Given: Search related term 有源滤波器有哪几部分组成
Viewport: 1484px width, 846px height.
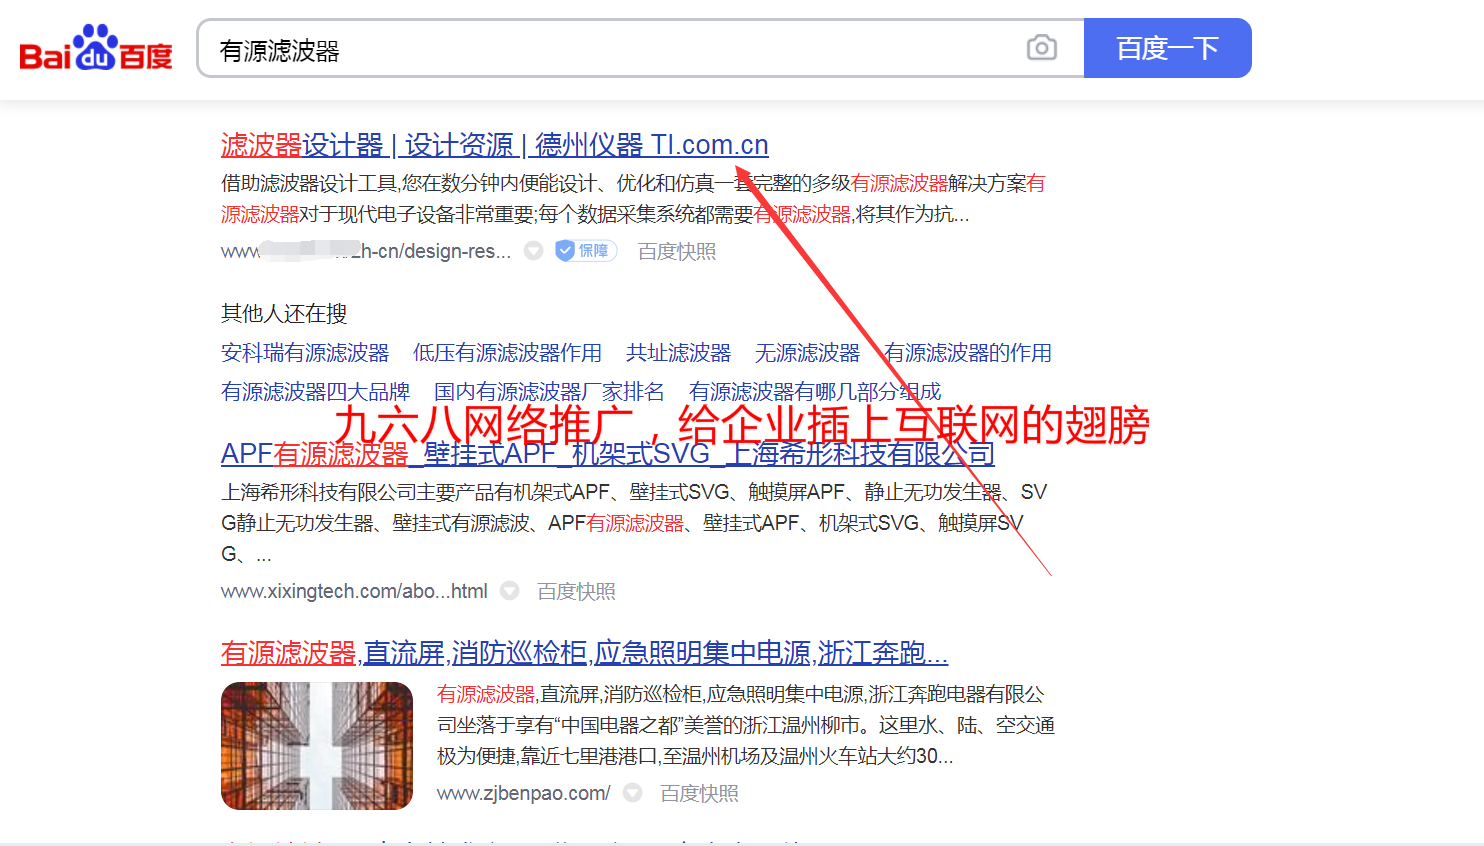Looking at the screenshot, I should click(815, 392).
